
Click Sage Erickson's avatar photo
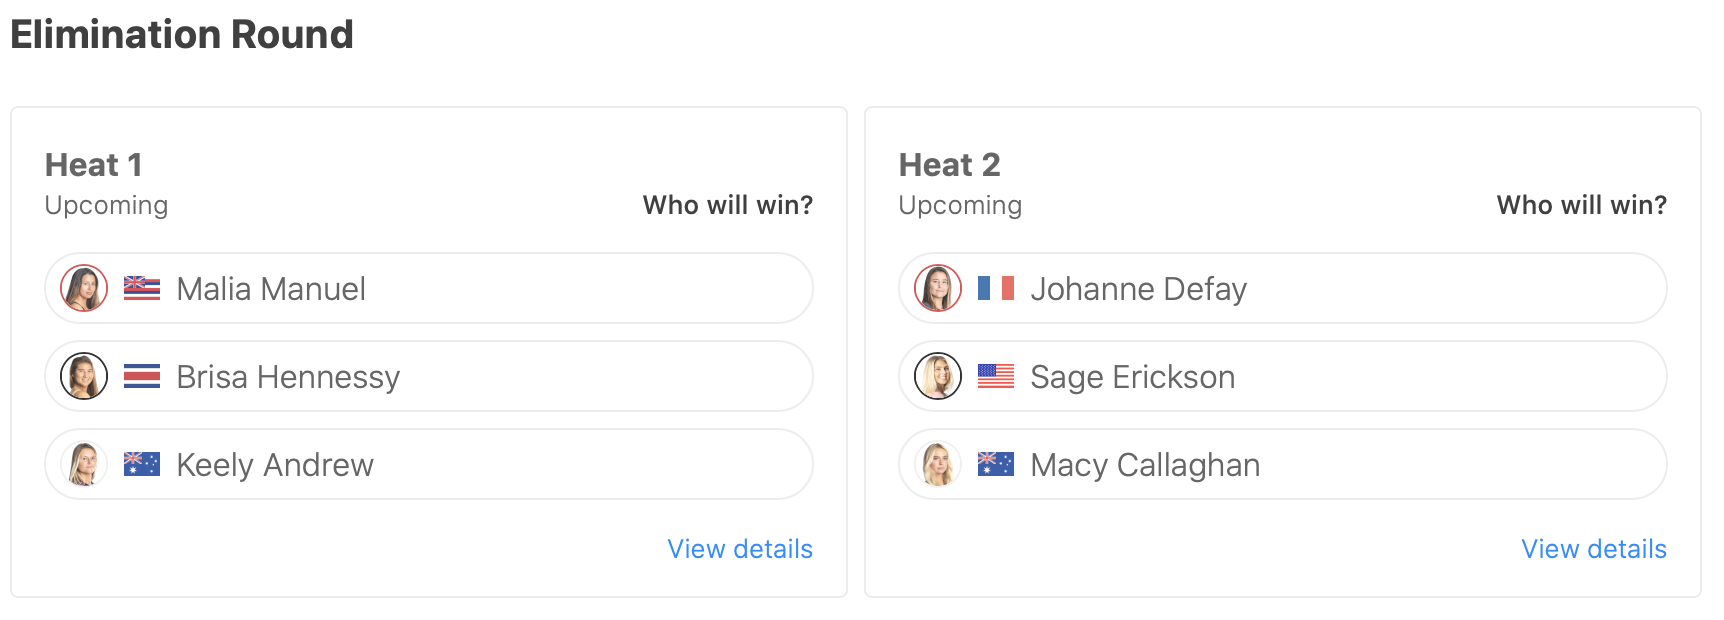pos(938,376)
